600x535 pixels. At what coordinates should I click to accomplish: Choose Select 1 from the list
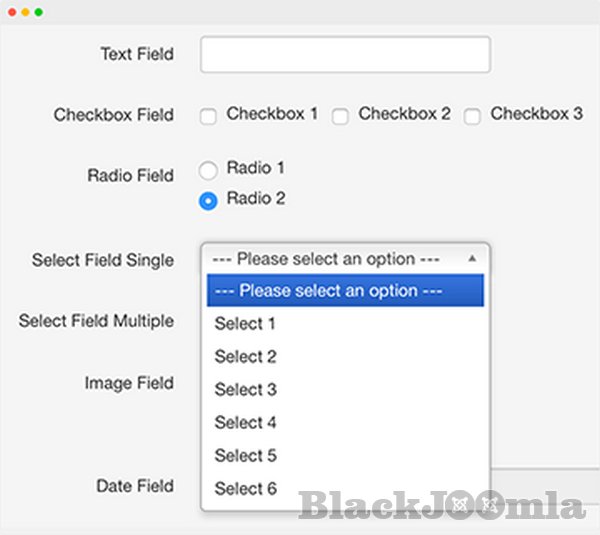tap(245, 324)
